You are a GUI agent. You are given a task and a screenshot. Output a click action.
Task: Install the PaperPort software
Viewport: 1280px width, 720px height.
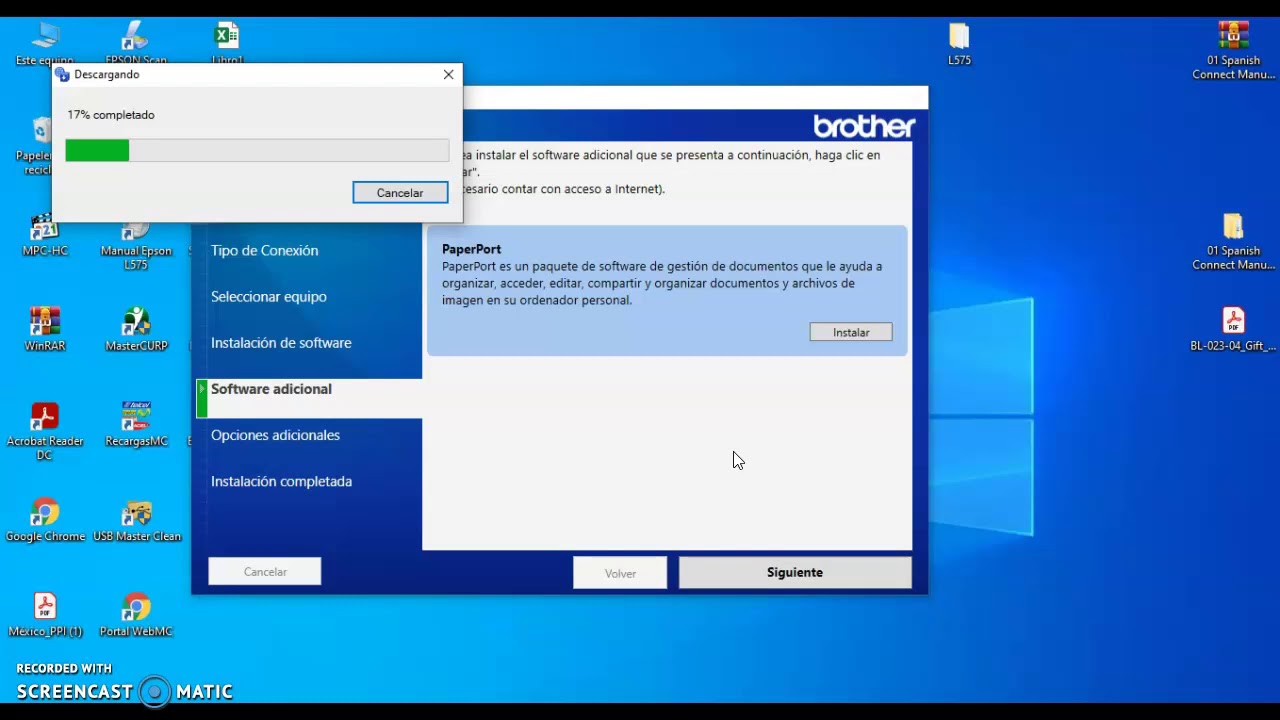click(851, 332)
